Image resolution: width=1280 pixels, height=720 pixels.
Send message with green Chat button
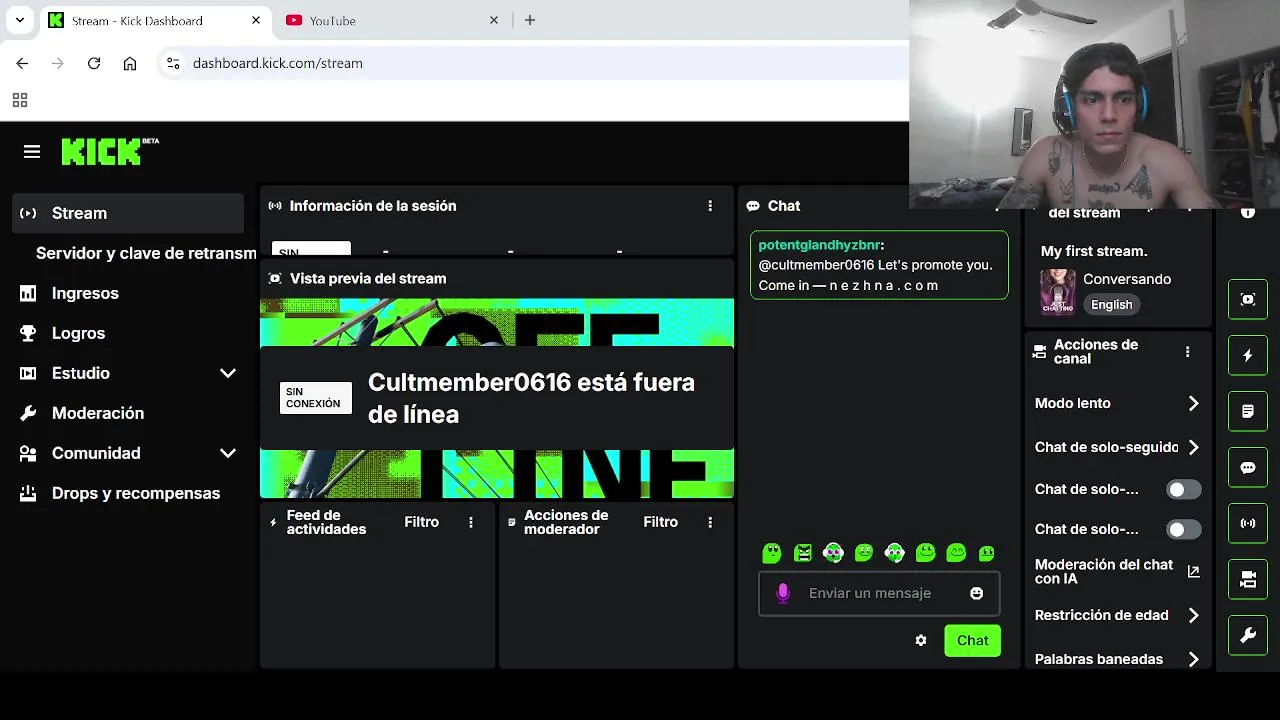click(x=972, y=641)
